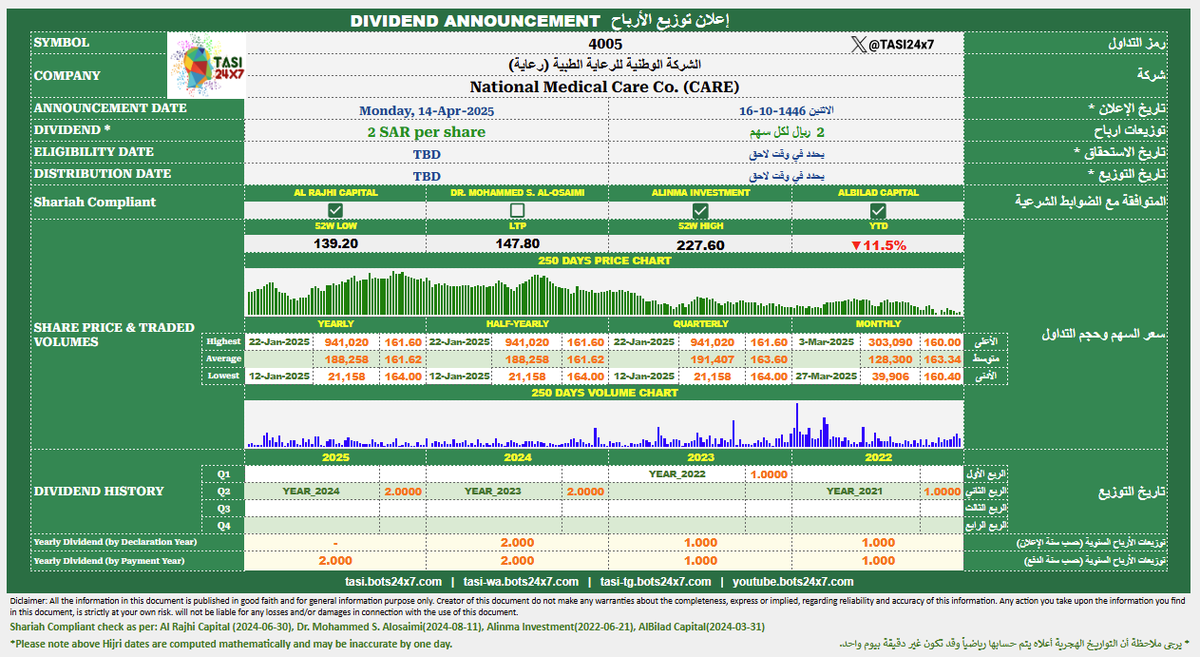Select the YEAR_2024 dividend cell
The height and width of the screenshot is (657, 1200).
click(312, 491)
